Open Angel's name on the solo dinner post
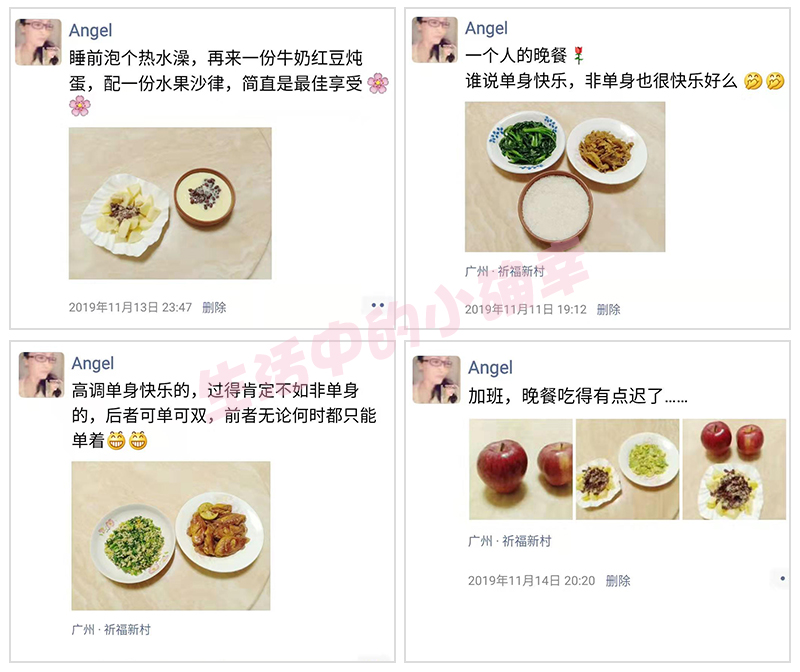Image resolution: width=800 pixels, height=672 pixels. [x=486, y=28]
